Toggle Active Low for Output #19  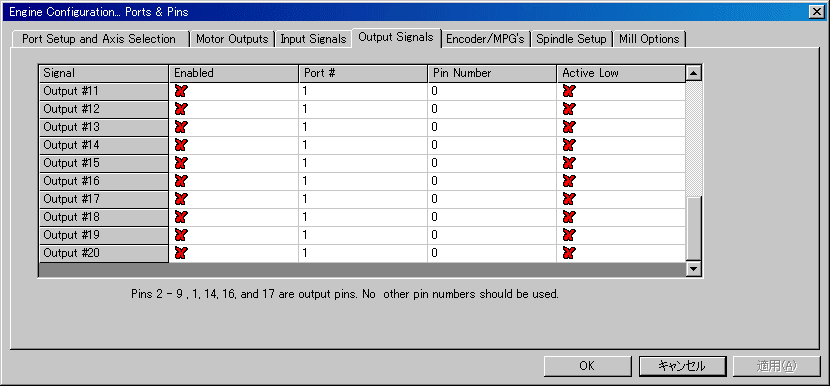coord(569,235)
